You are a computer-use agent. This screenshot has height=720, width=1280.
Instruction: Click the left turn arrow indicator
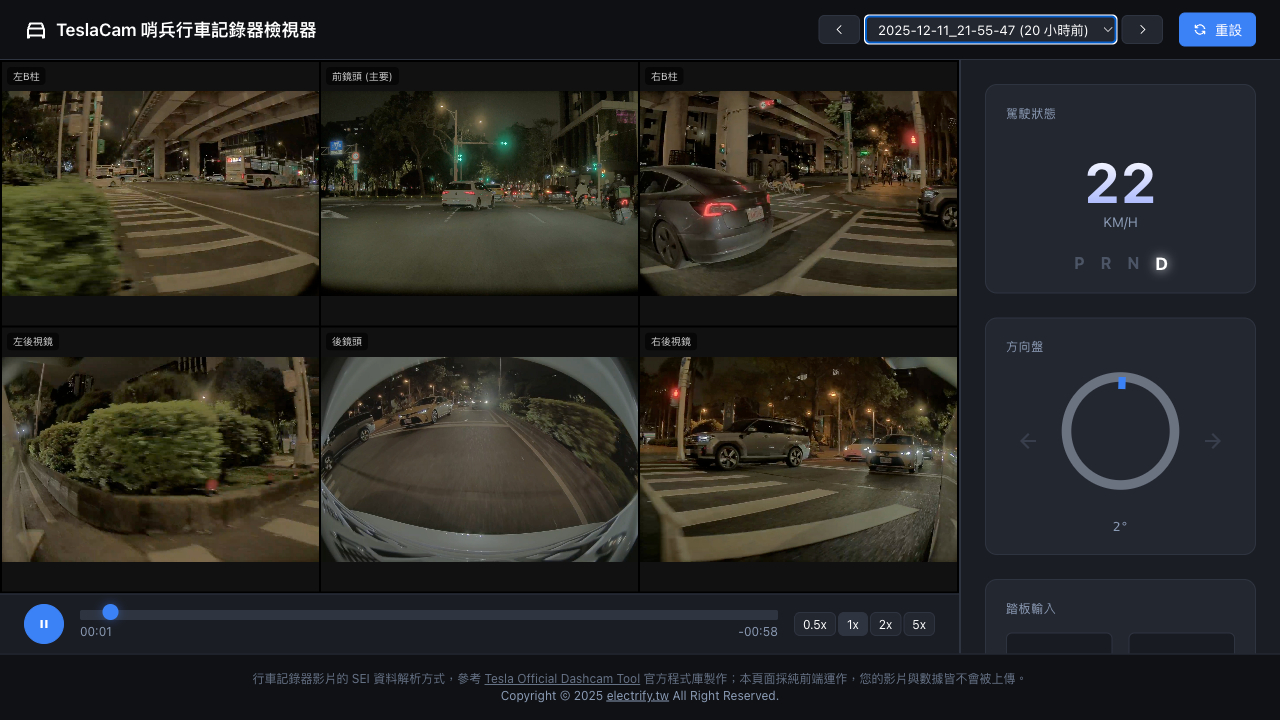tap(1028, 441)
